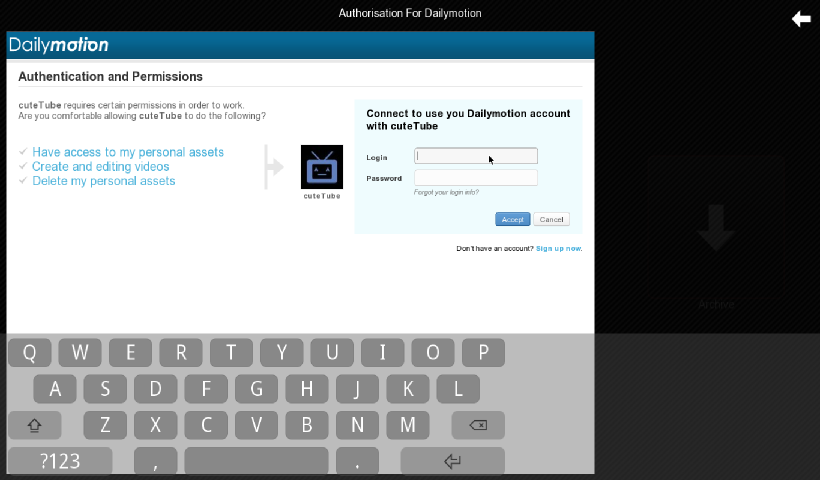Viewport: 820px width, 480px height.
Task: Switch keyboard to ?123 symbols layout
Action: pyautogui.click(x=60, y=461)
